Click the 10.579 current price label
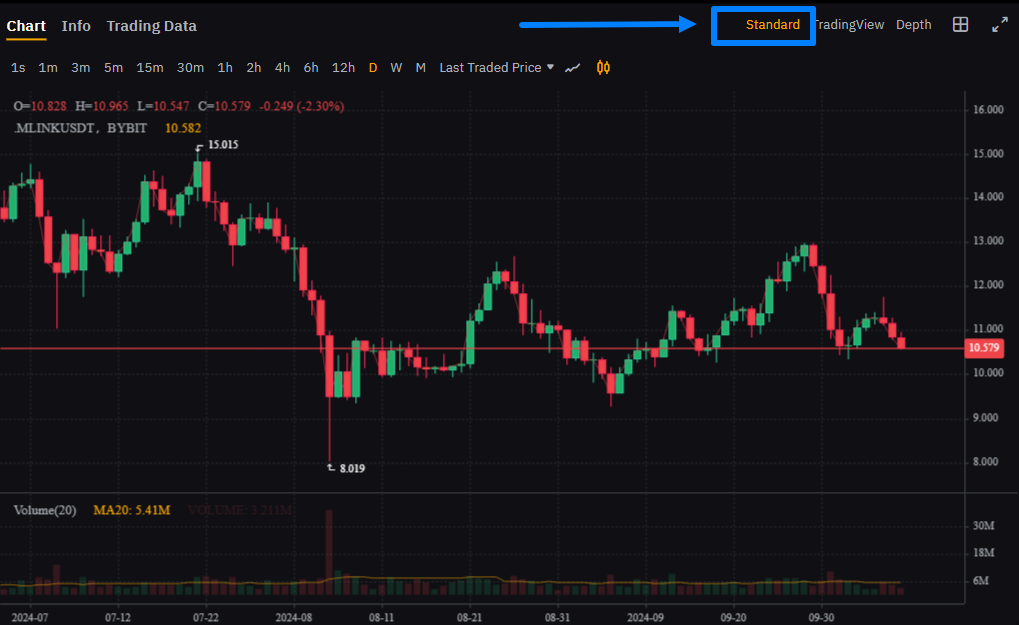Viewport: 1019px width, 625px height. (x=984, y=348)
